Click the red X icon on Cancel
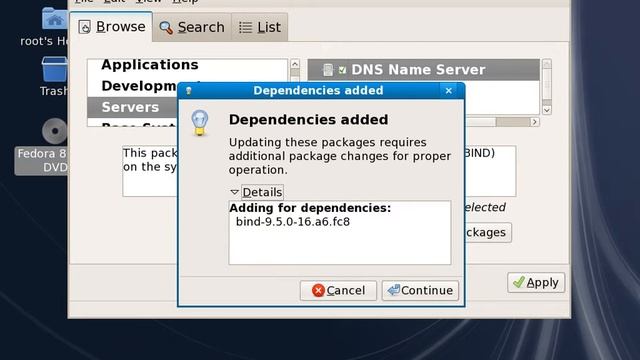This screenshot has height=360, width=640. point(318,290)
